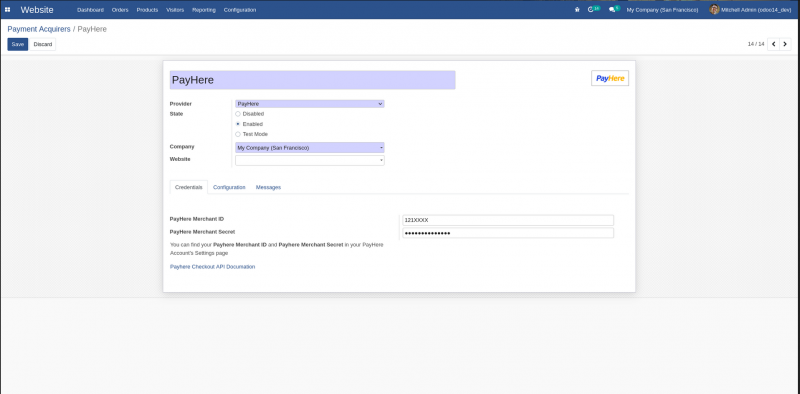Go back to Payment Acquirers breadcrumb
The image size is (800, 394).
coord(39,29)
